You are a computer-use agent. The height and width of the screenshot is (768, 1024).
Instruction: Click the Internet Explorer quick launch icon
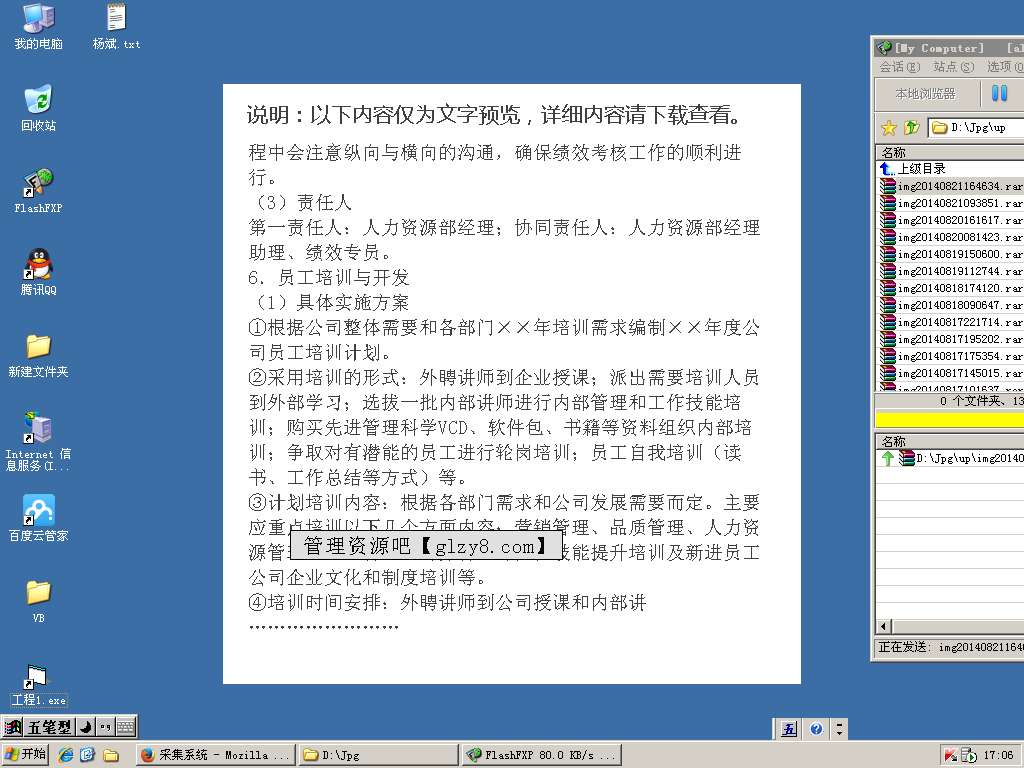point(66,755)
